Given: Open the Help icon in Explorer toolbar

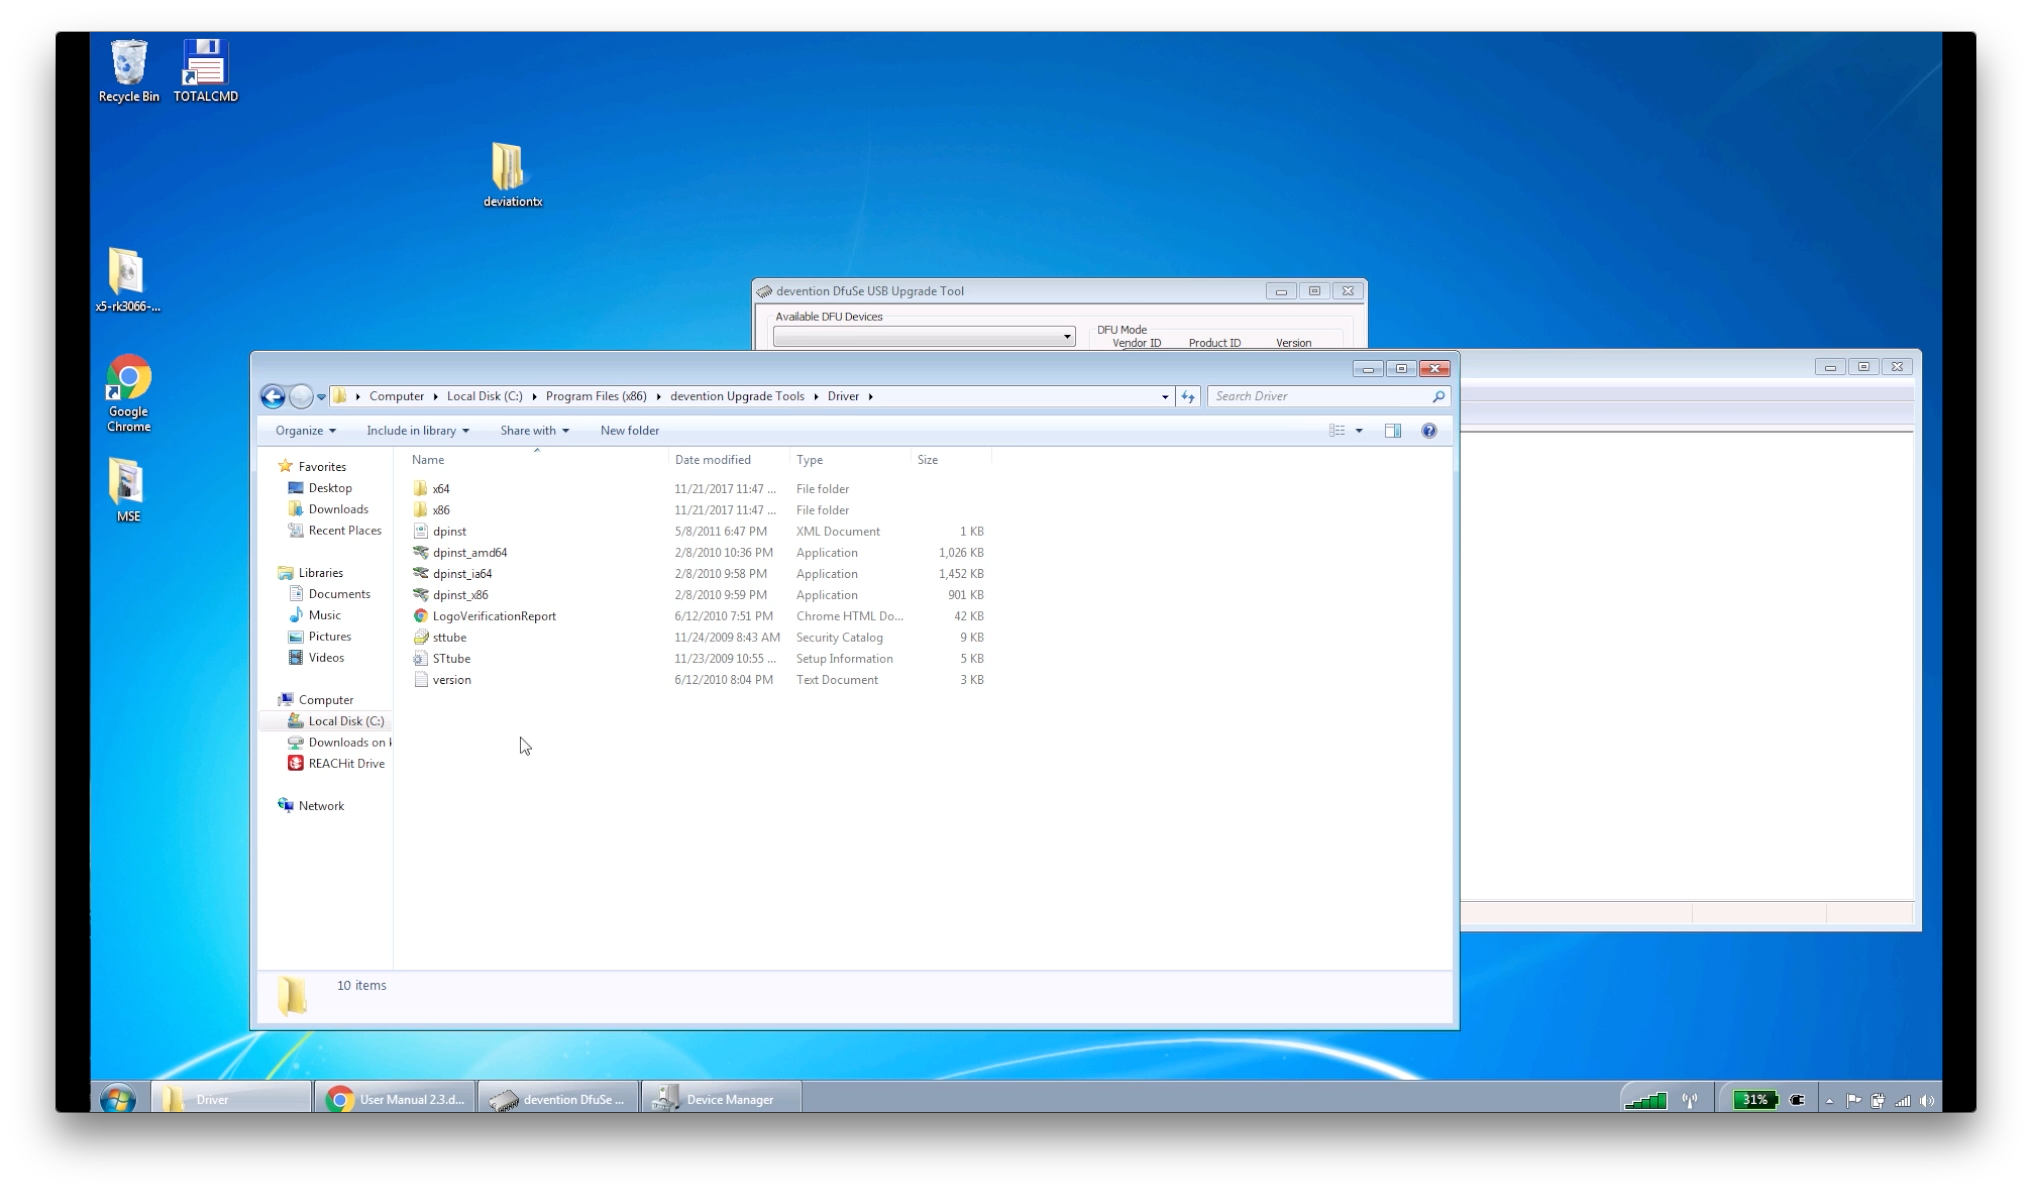Looking at the screenshot, I should pos(1429,431).
